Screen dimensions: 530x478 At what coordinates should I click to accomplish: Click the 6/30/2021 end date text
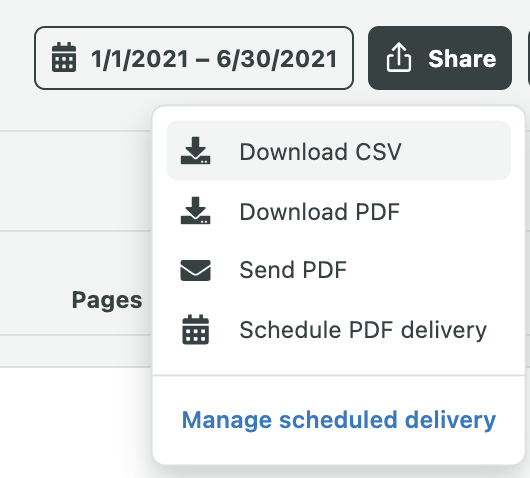click(277, 59)
